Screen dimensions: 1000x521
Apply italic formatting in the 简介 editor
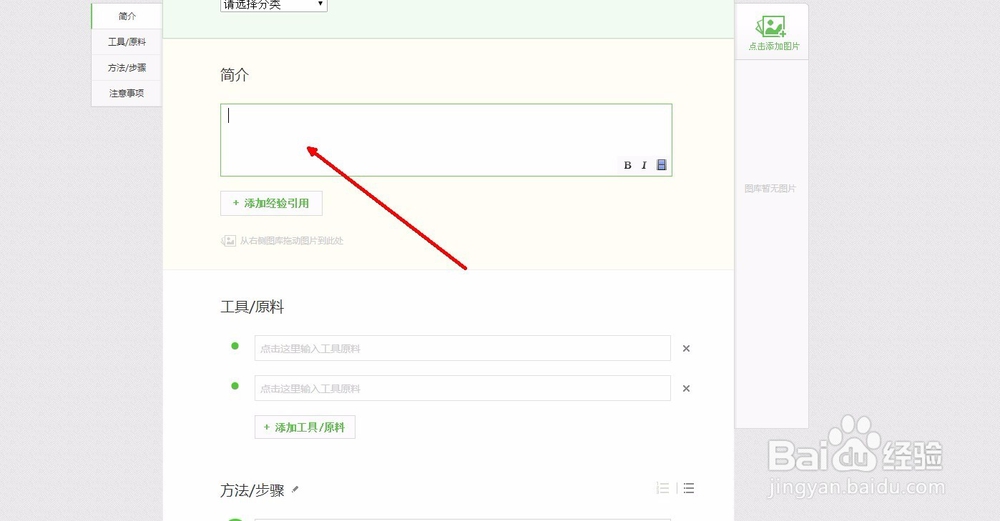pyautogui.click(x=644, y=165)
